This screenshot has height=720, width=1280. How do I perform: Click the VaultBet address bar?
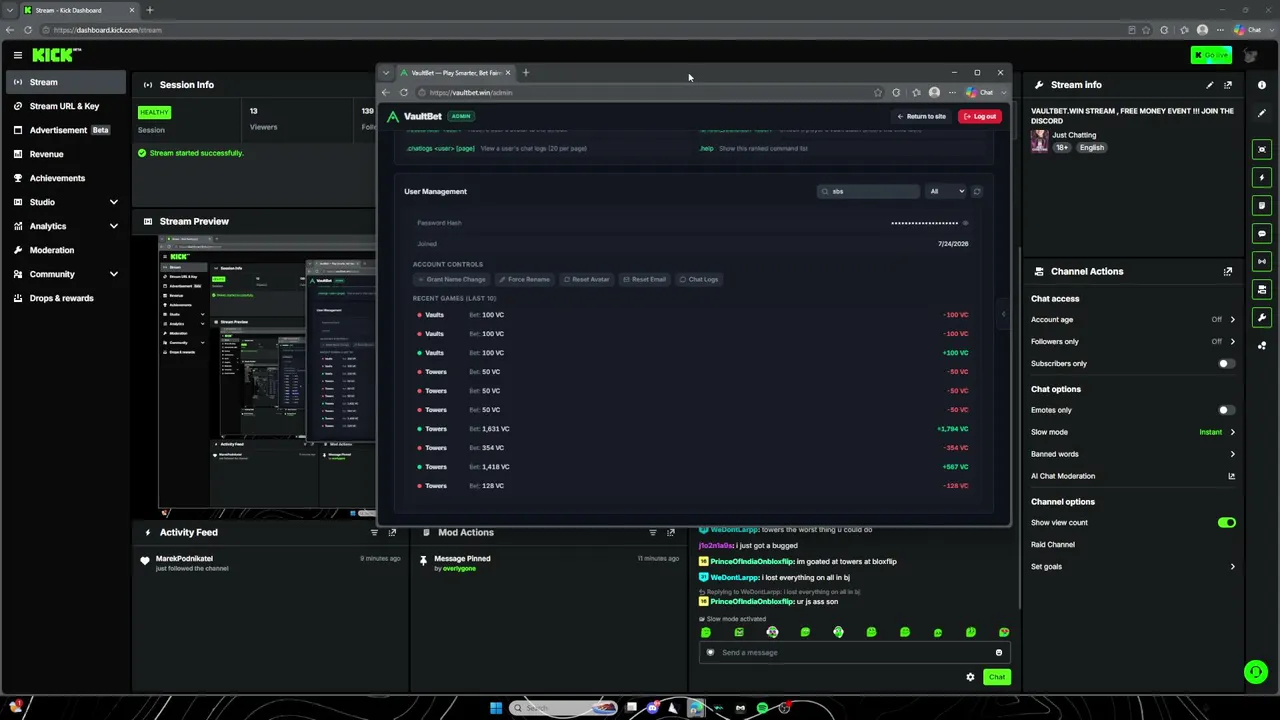(648, 92)
